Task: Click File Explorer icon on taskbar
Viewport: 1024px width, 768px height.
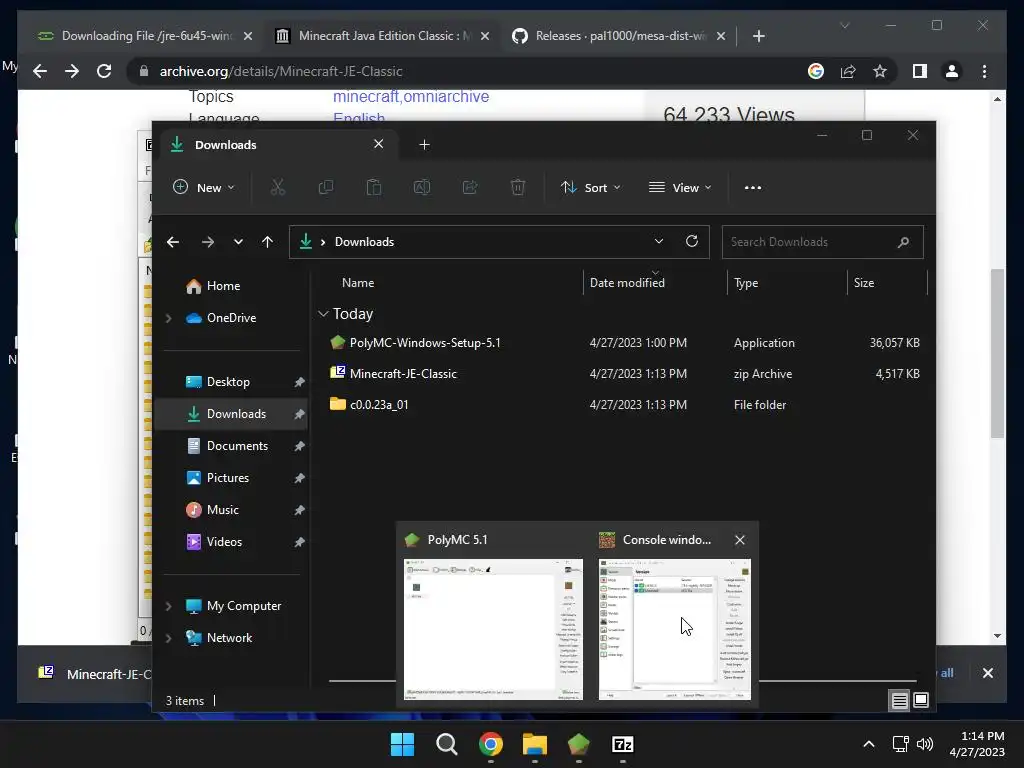Action: tap(534, 744)
